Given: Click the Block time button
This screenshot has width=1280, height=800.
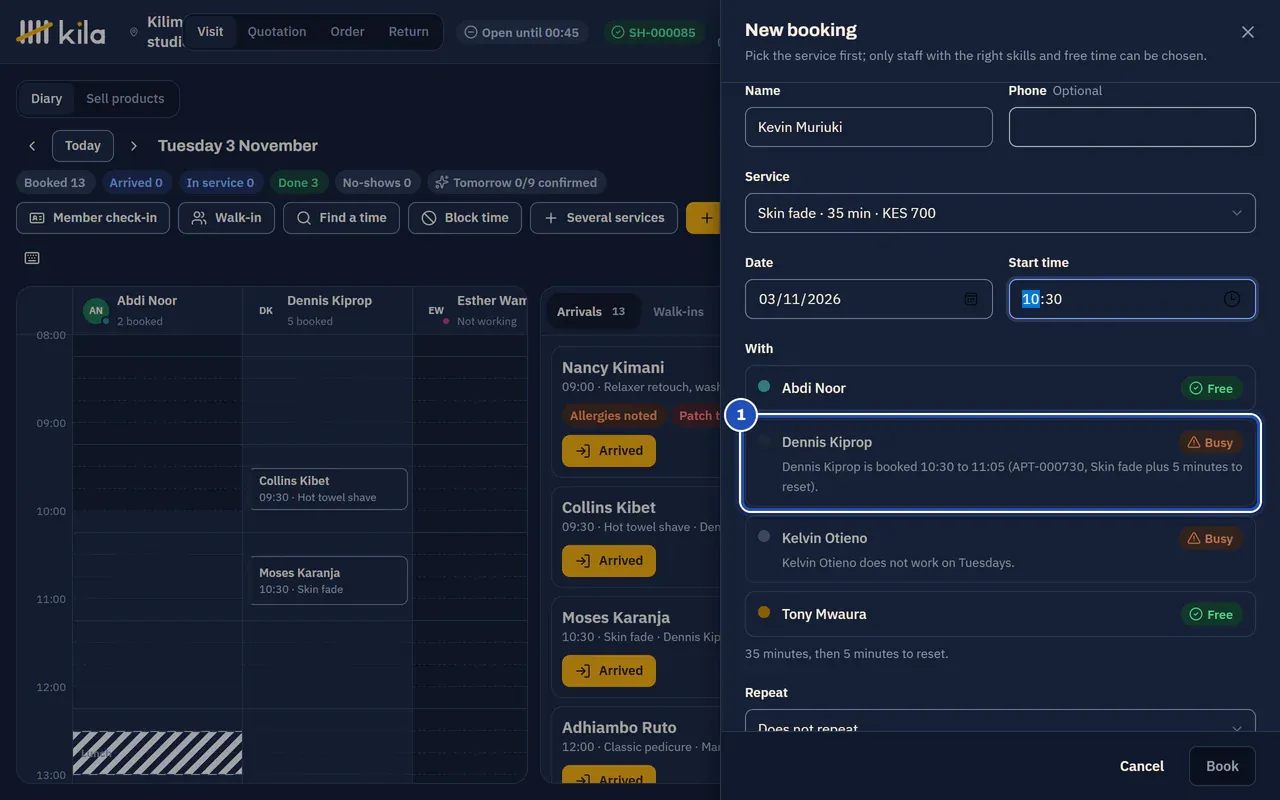Looking at the screenshot, I should point(465,218).
